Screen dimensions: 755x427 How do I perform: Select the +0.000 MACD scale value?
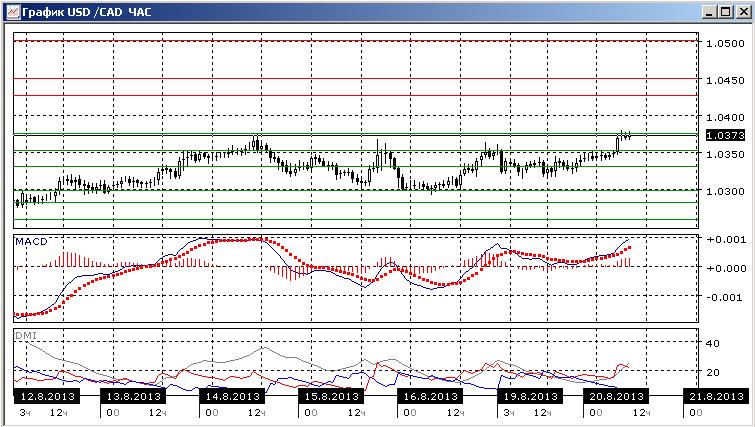[x=726, y=269]
